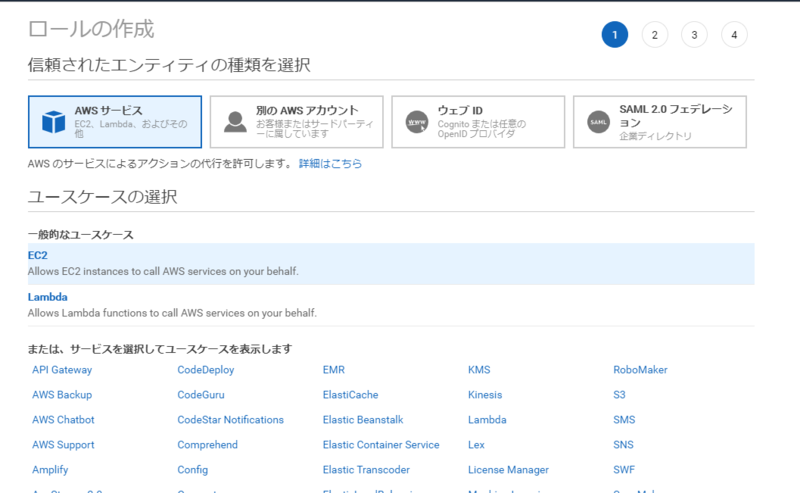Go to step 1 indicator
Screen dimensions: 800x493
(615, 35)
